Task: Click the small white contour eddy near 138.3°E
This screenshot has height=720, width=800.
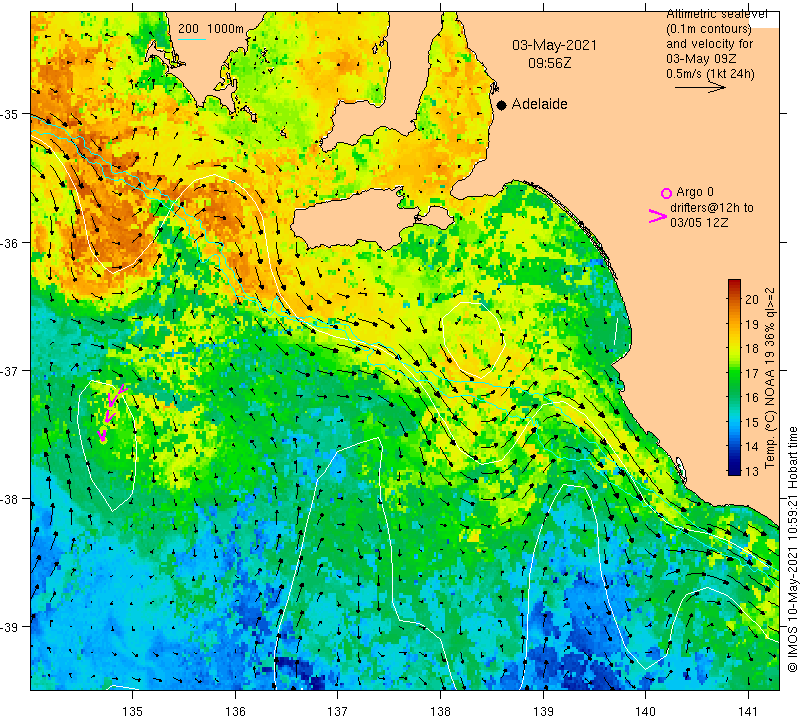Action: [x=473, y=339]
